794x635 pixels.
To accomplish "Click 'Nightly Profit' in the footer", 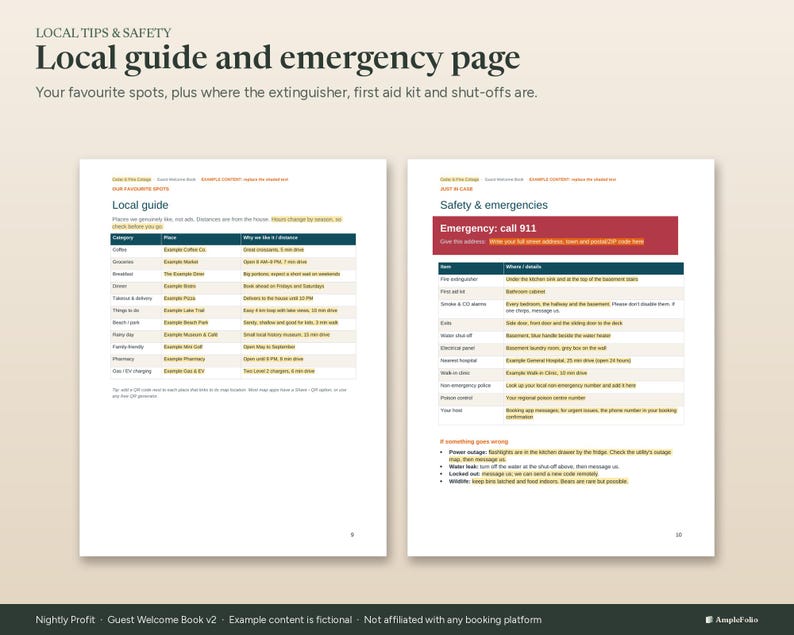I will [65, 620].
